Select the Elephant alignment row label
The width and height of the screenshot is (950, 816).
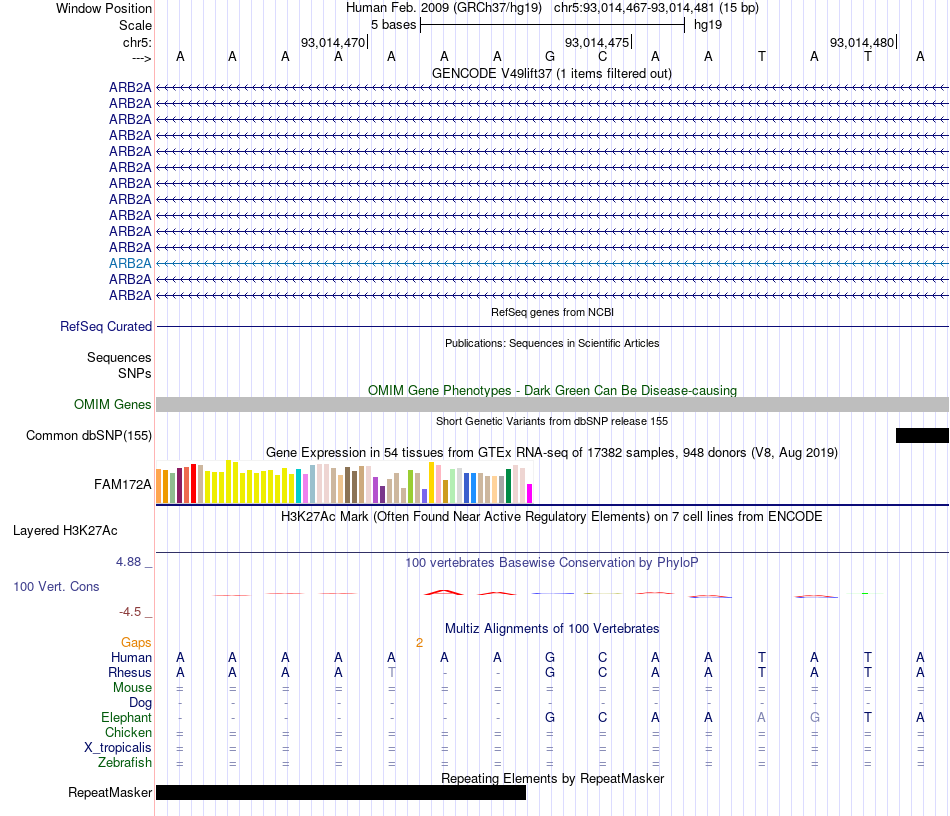[126, 718]
